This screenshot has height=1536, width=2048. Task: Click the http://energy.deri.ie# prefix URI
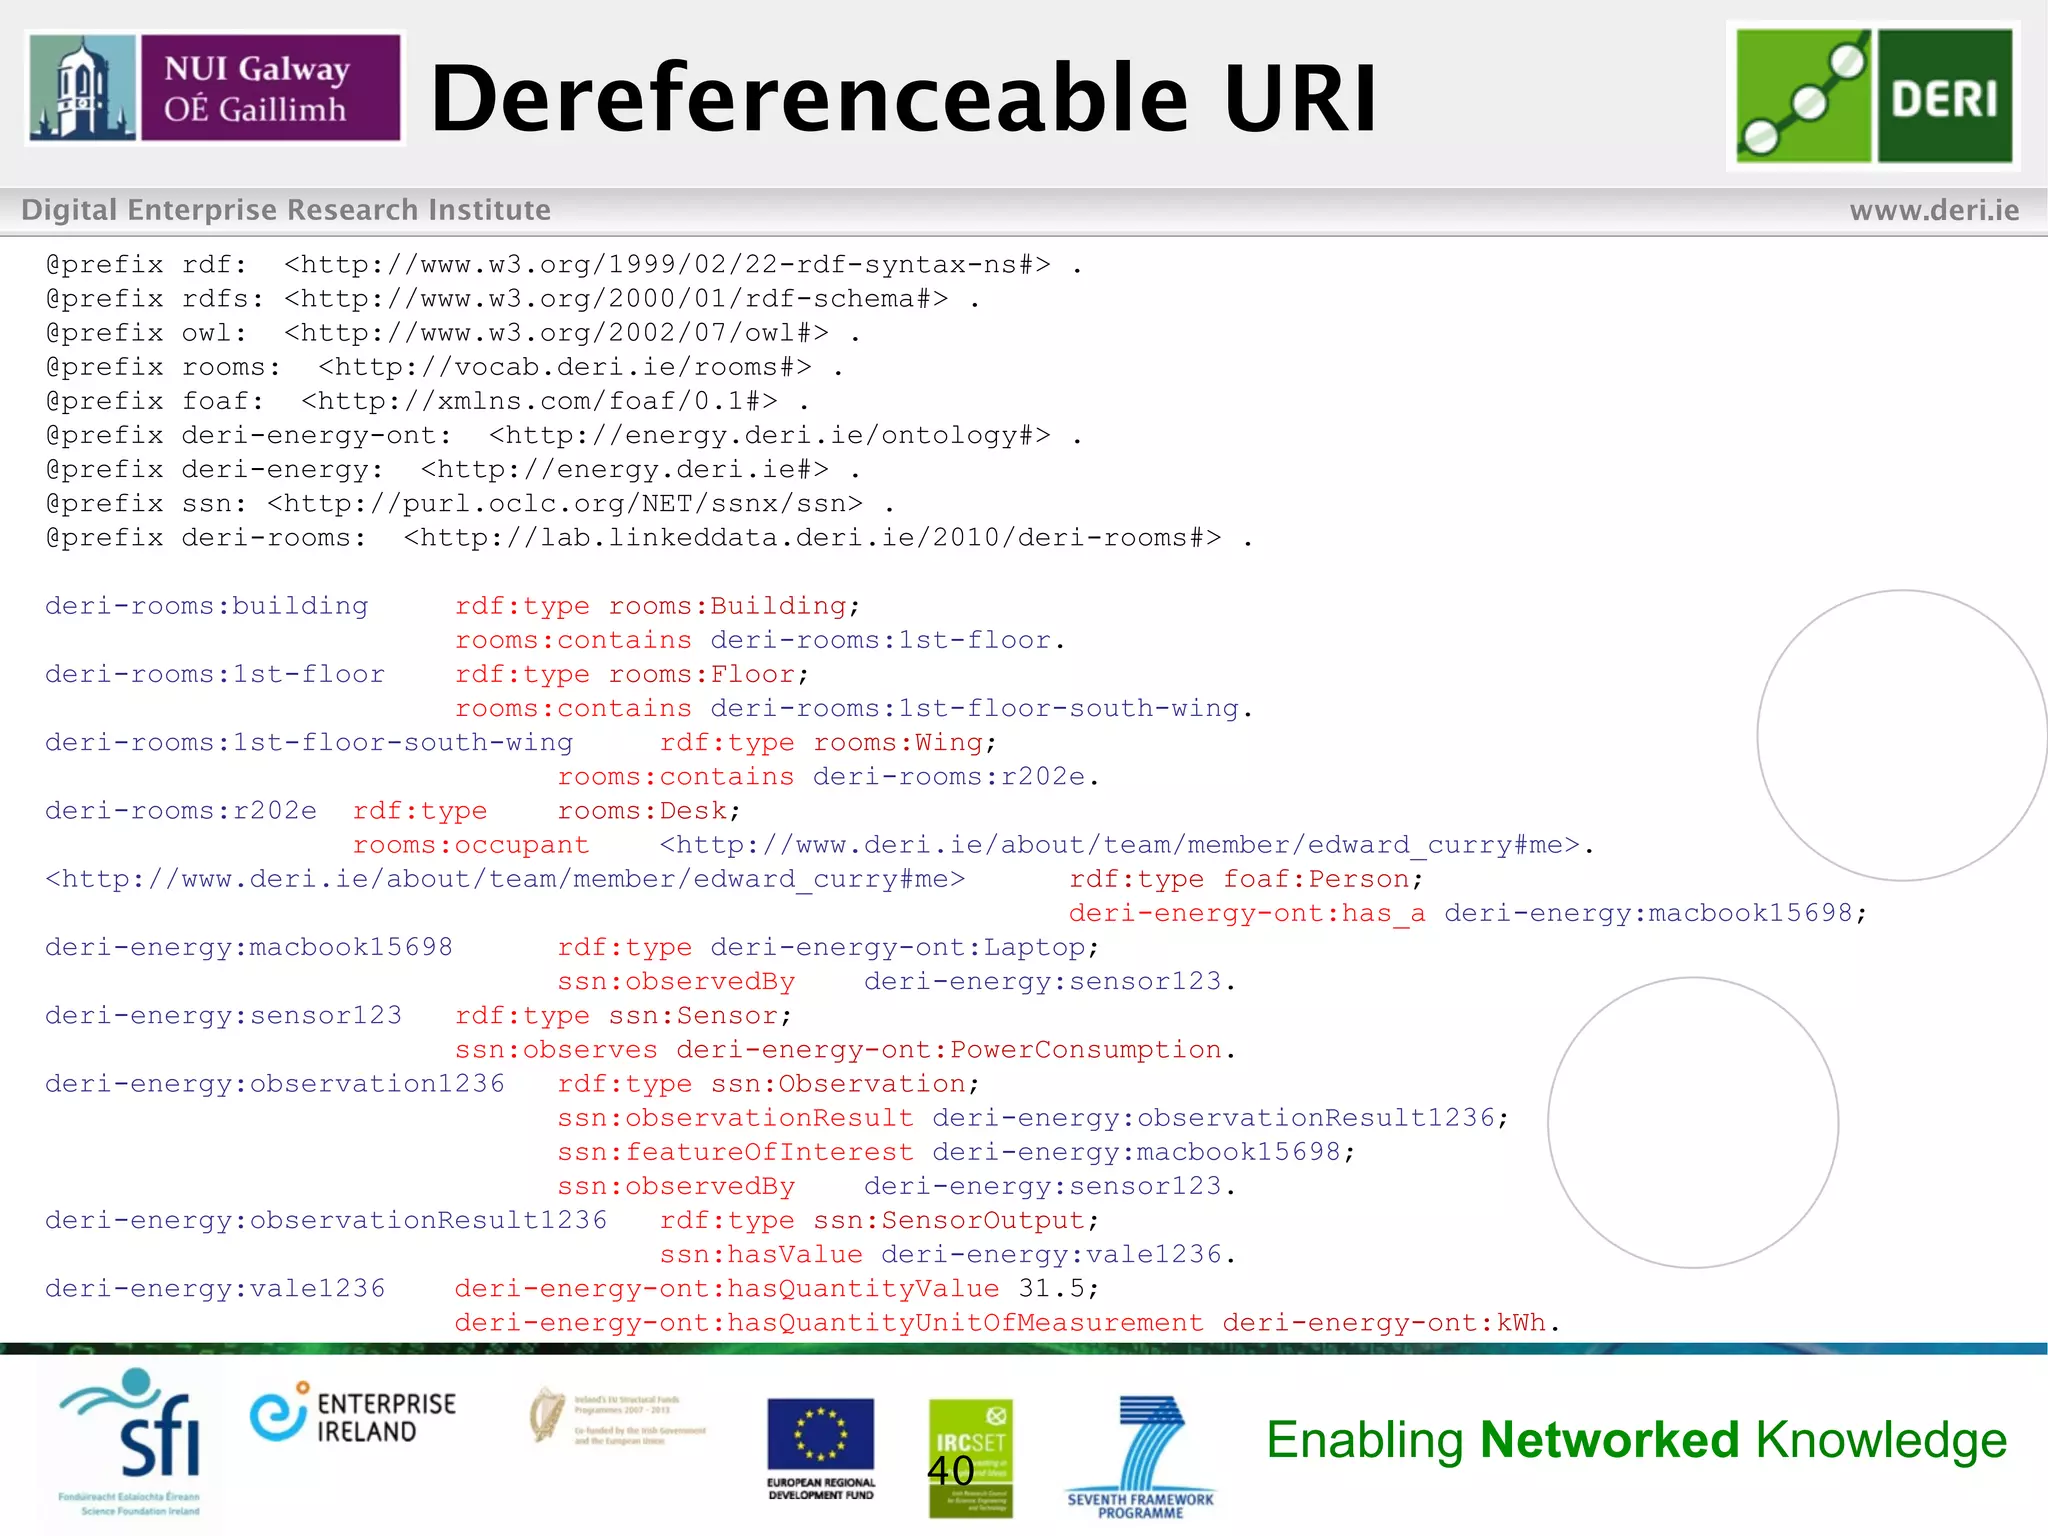[x=625, y=469]
